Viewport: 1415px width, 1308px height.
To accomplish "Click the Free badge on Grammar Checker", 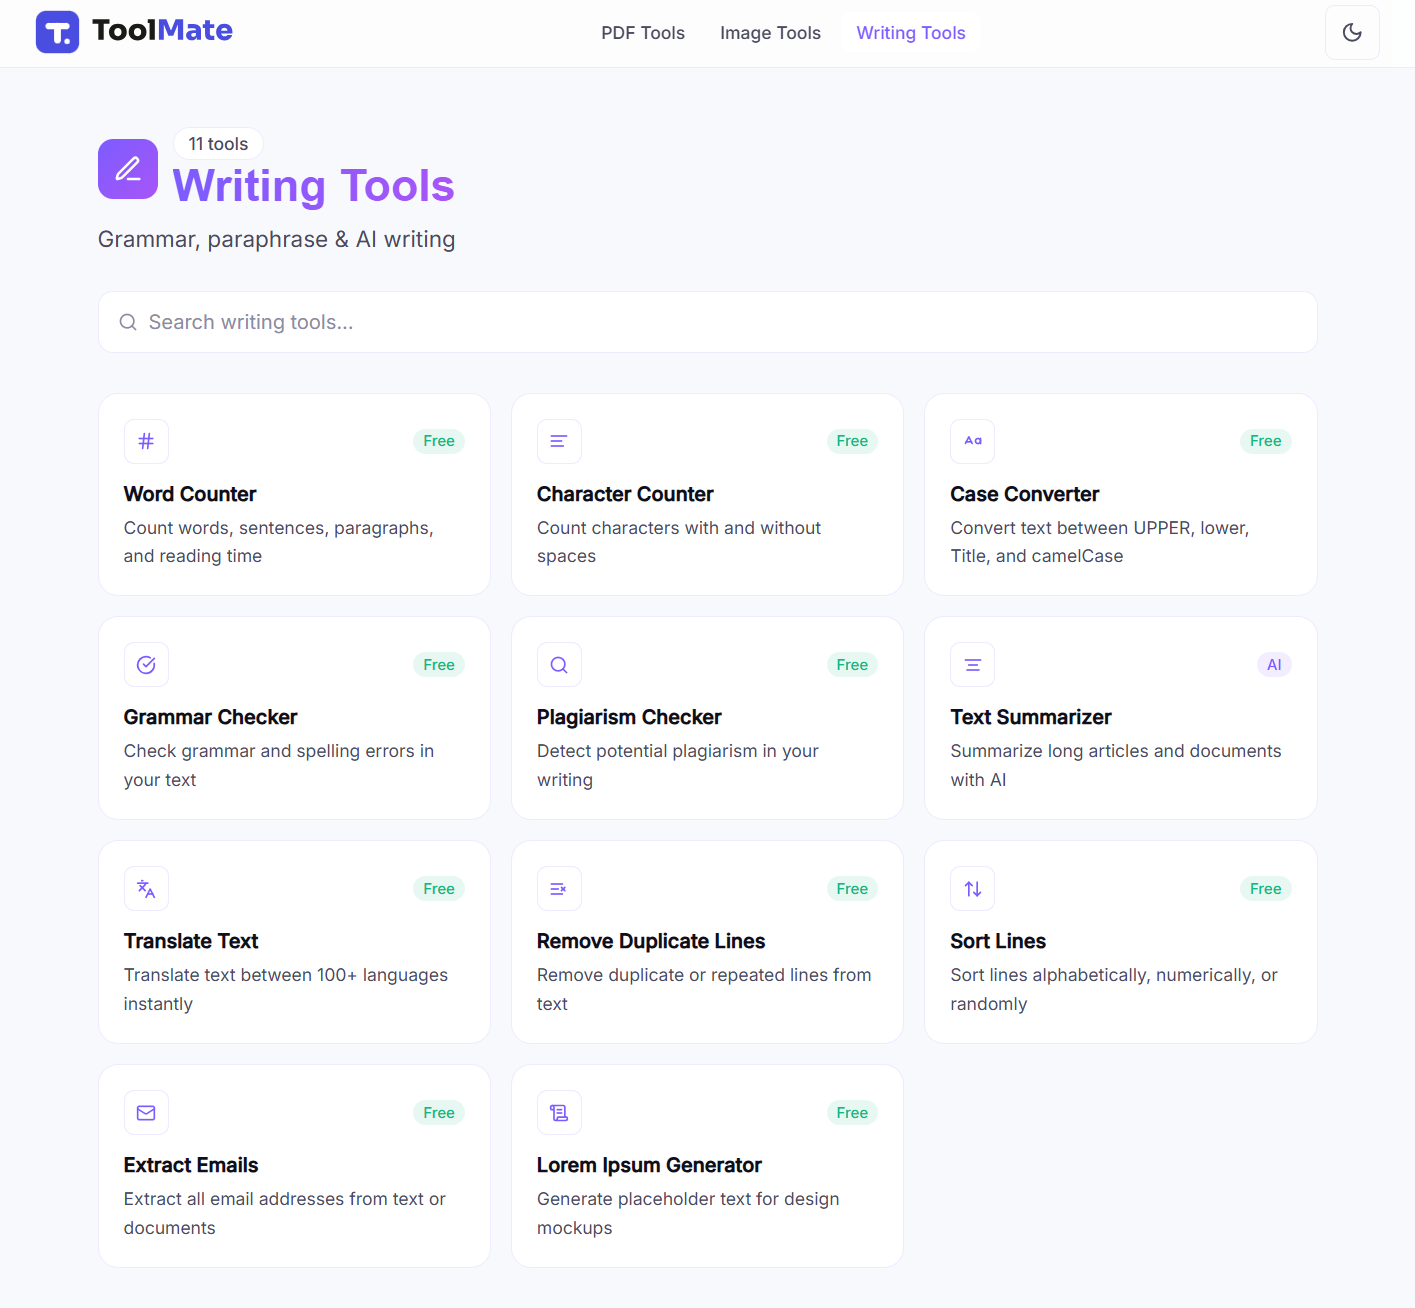I will click(x=439, y=665).
